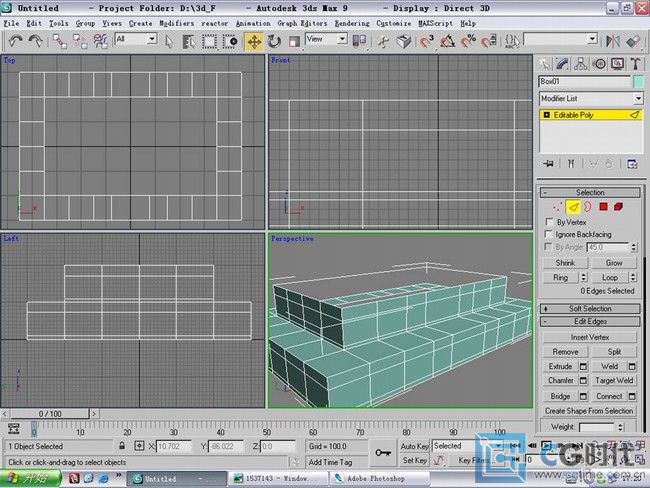Open the Motion command panel tab
This screenshot has width=650, height=488.
pos(599,64)
